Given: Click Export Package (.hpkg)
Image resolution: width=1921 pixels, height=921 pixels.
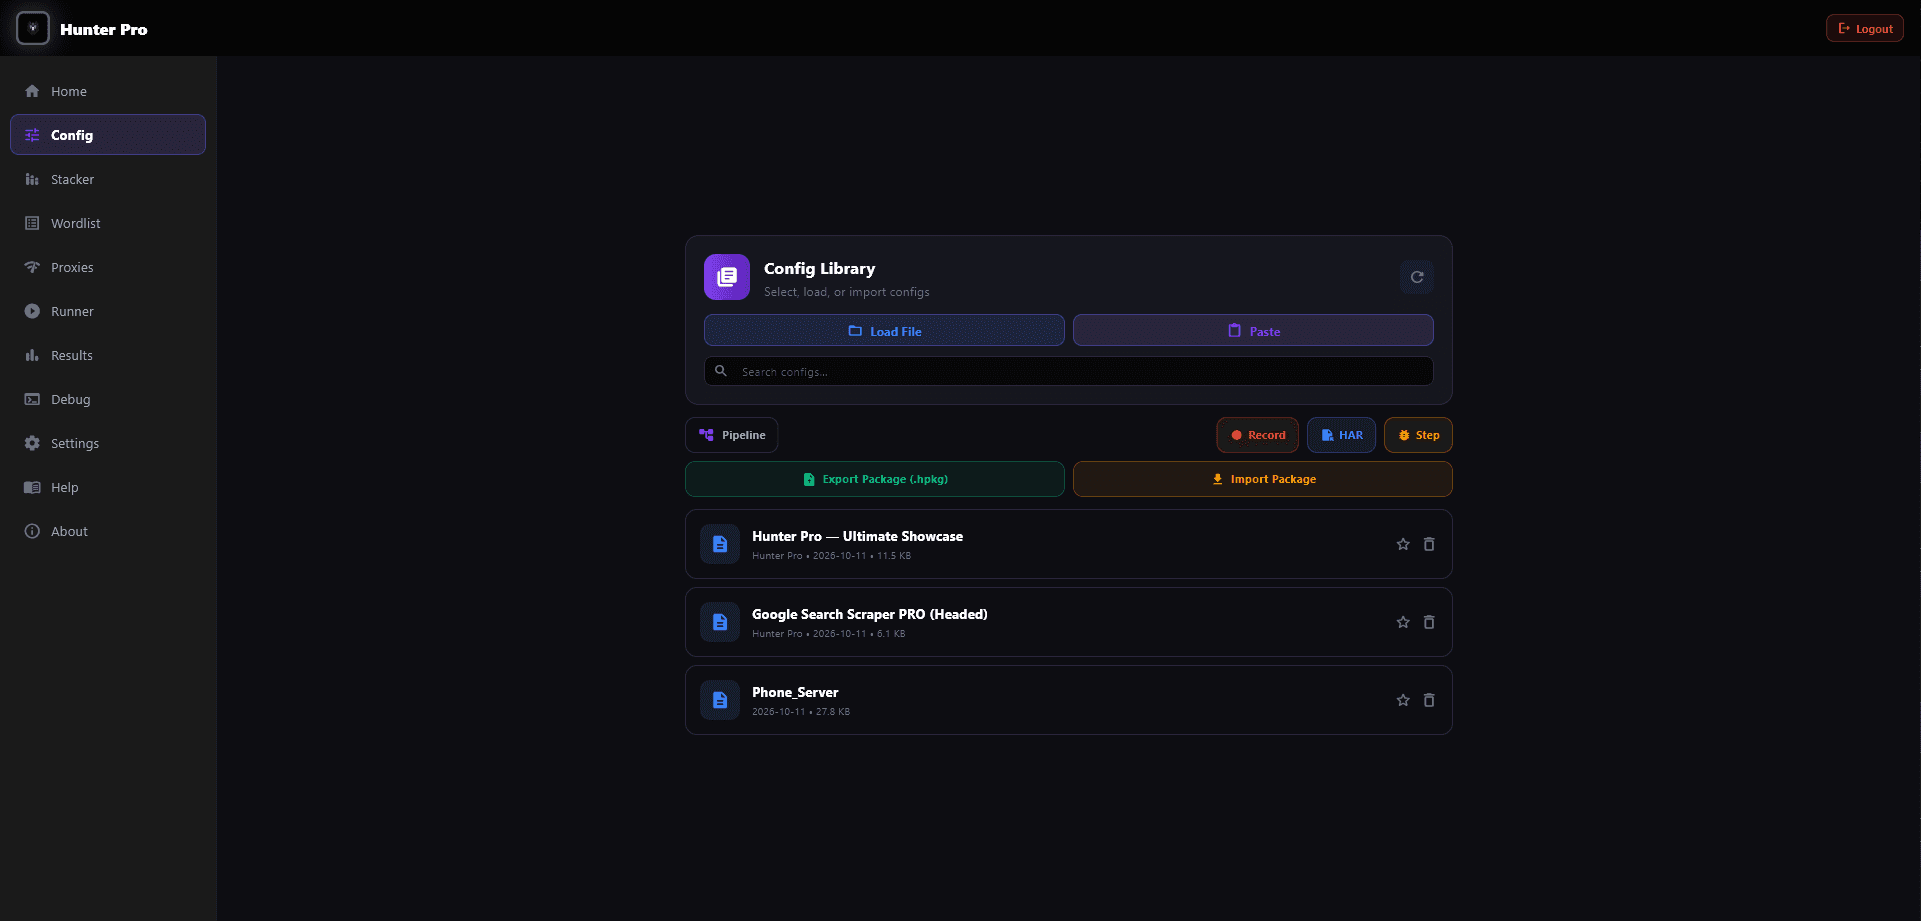Looking at the screenshot, I should click(x=875, y=479).
